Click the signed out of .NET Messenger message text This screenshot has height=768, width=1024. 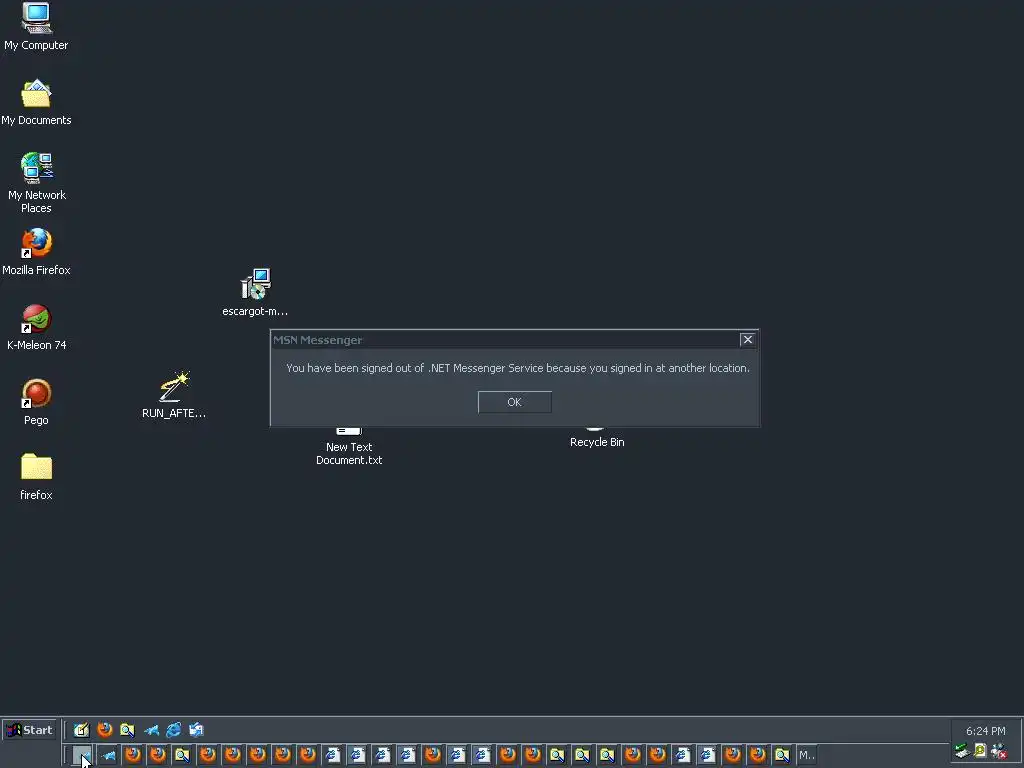[x=518, y=368]
